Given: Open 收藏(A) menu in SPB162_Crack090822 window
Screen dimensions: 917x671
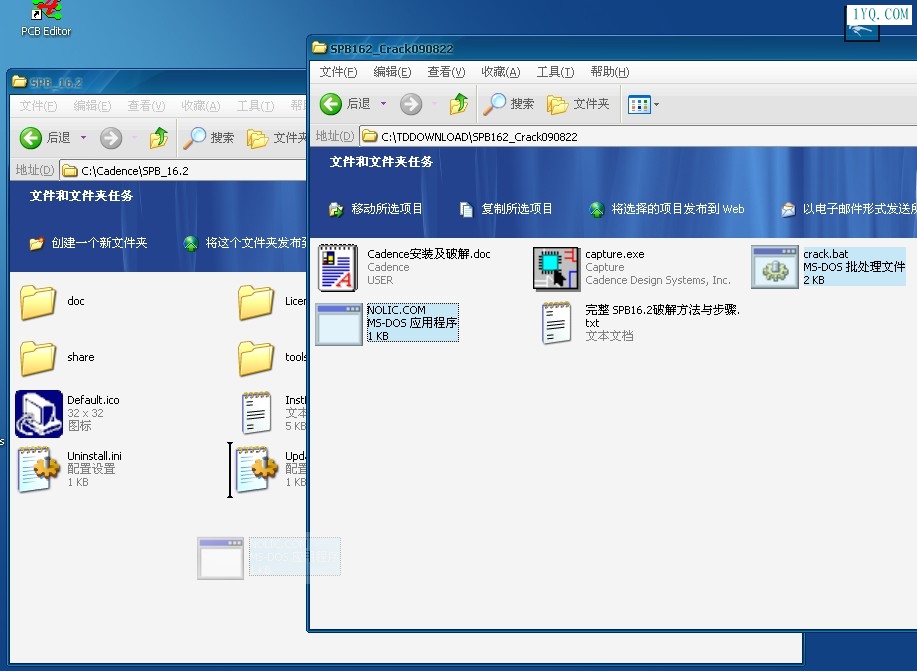Looking at the screenshot, I should point(500,72).
